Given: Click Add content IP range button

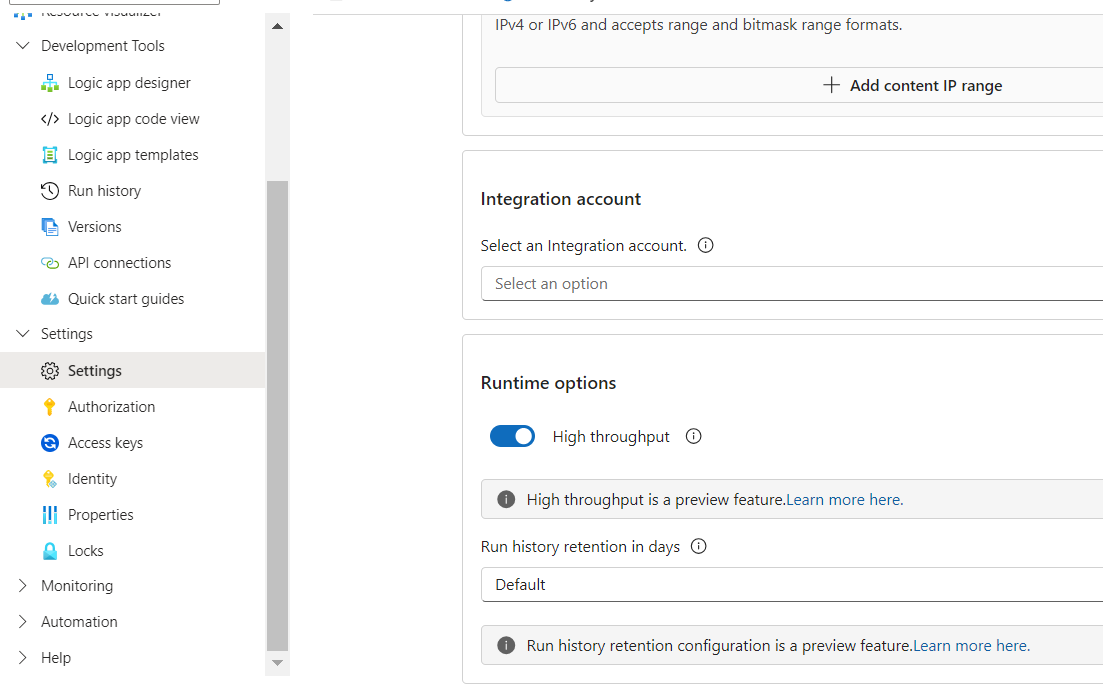Looking at the screenshot, I should coord(912,86).
